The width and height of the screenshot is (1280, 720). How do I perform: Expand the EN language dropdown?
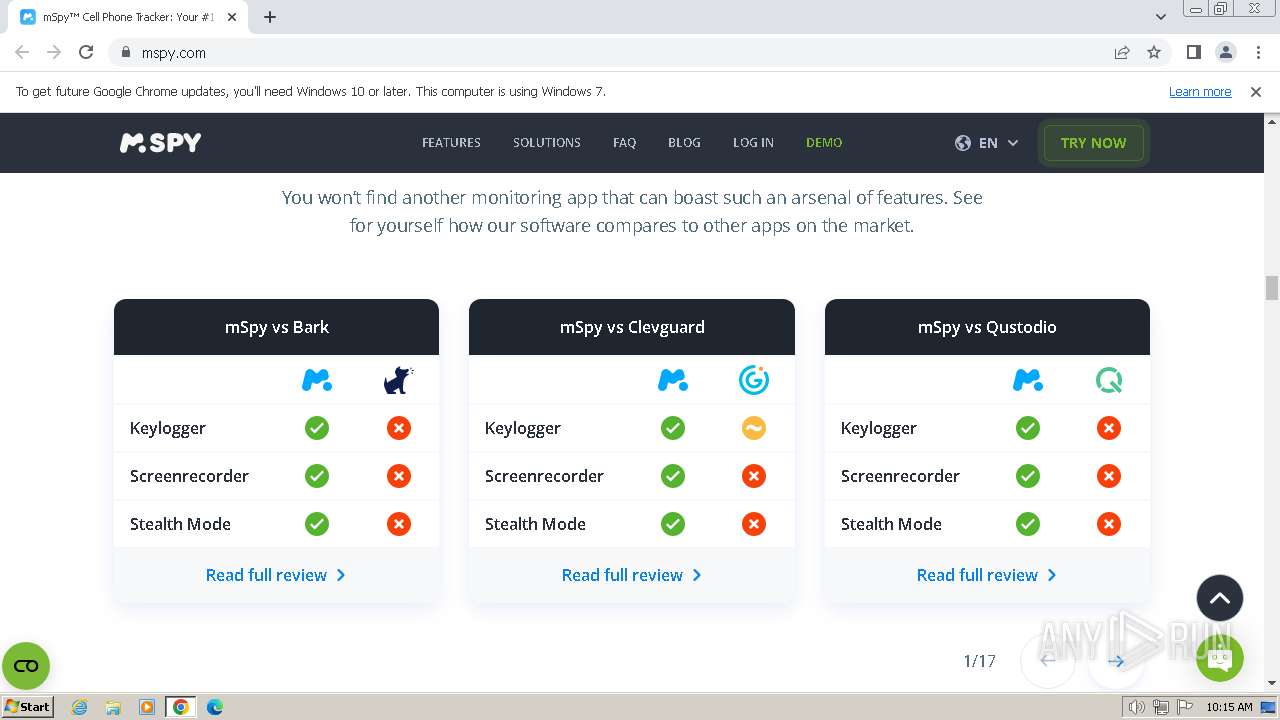998,143
